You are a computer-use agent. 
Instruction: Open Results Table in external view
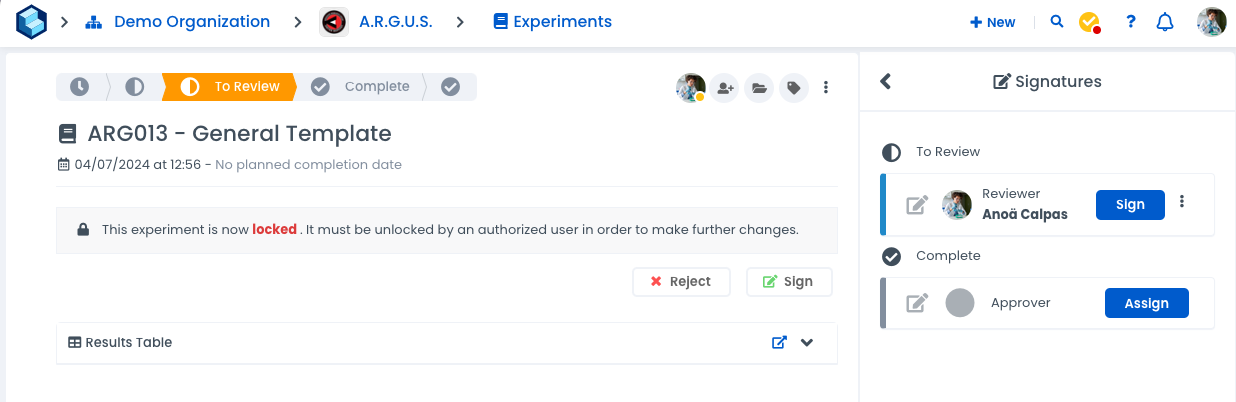click(x=779, y=342)
